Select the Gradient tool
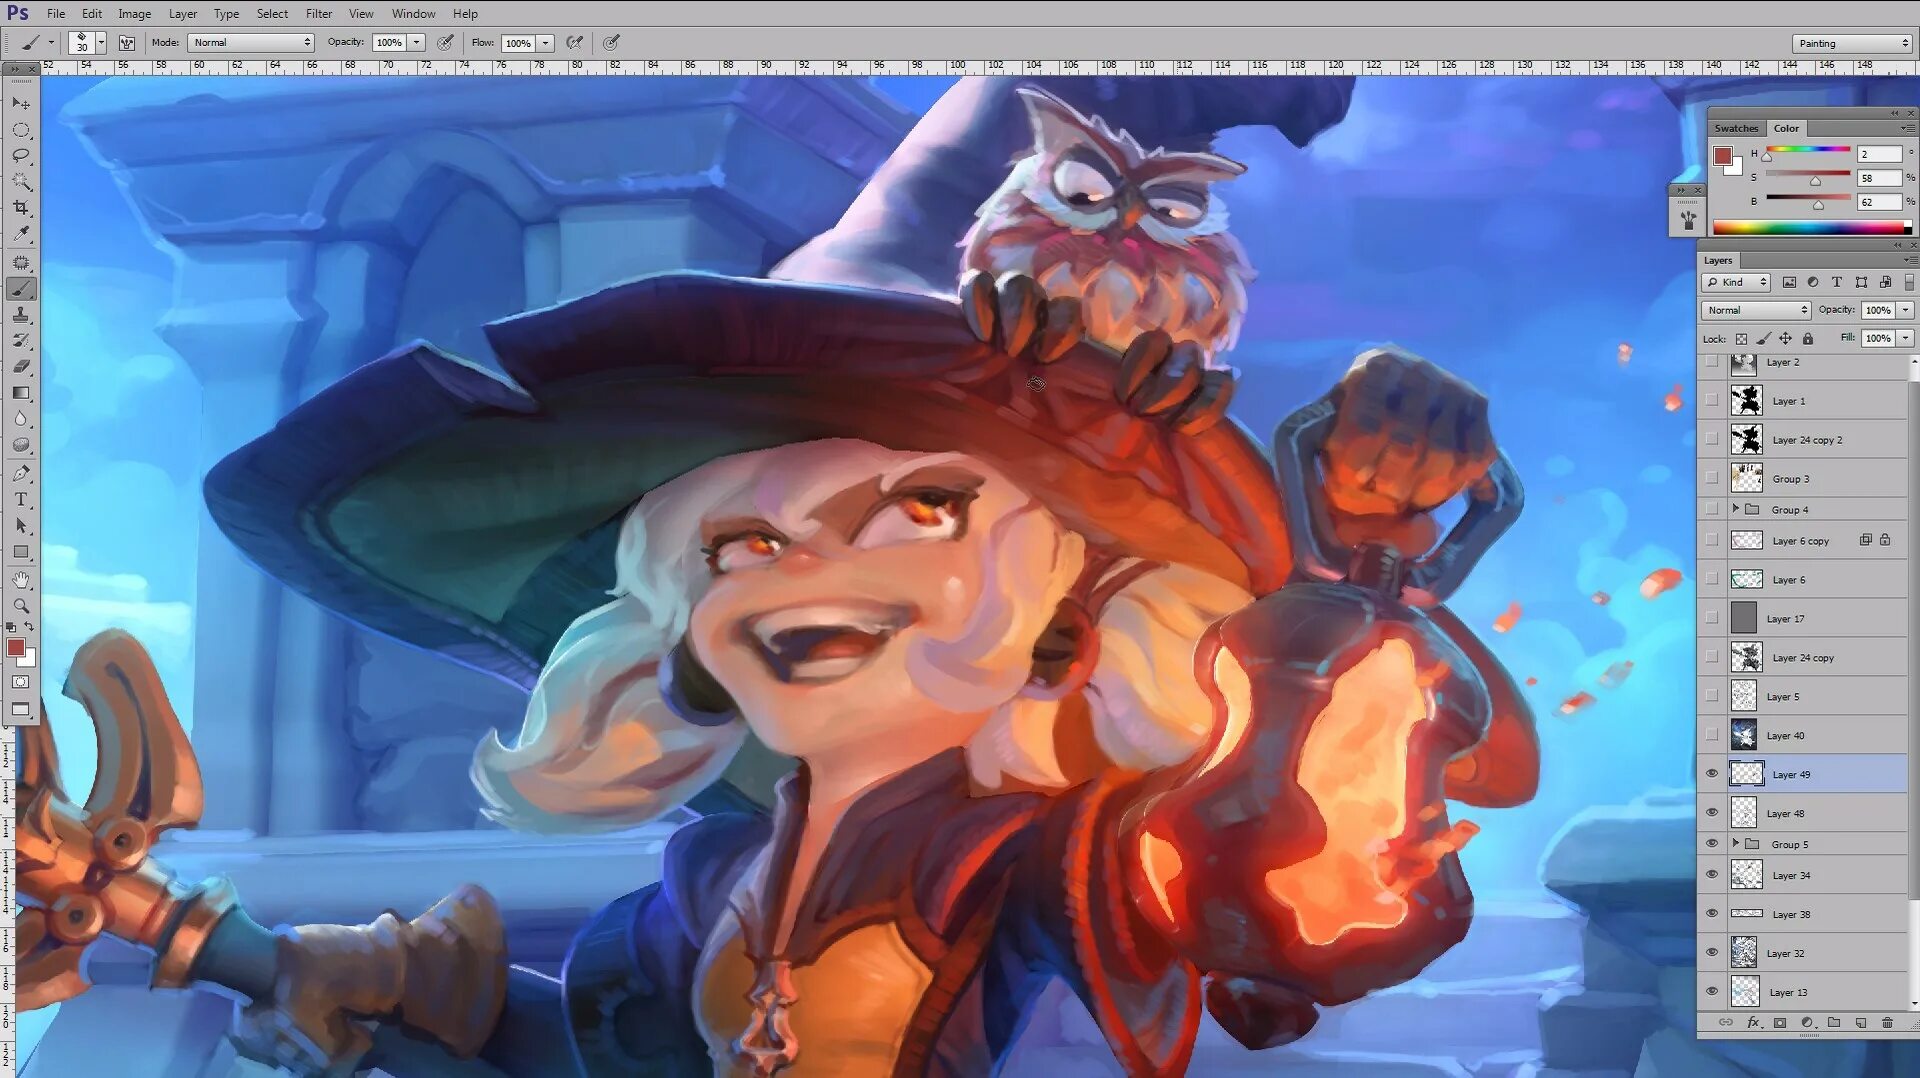Viewport: 1920px width, 1078px height. pyautogui.click(x=20, y=393)
